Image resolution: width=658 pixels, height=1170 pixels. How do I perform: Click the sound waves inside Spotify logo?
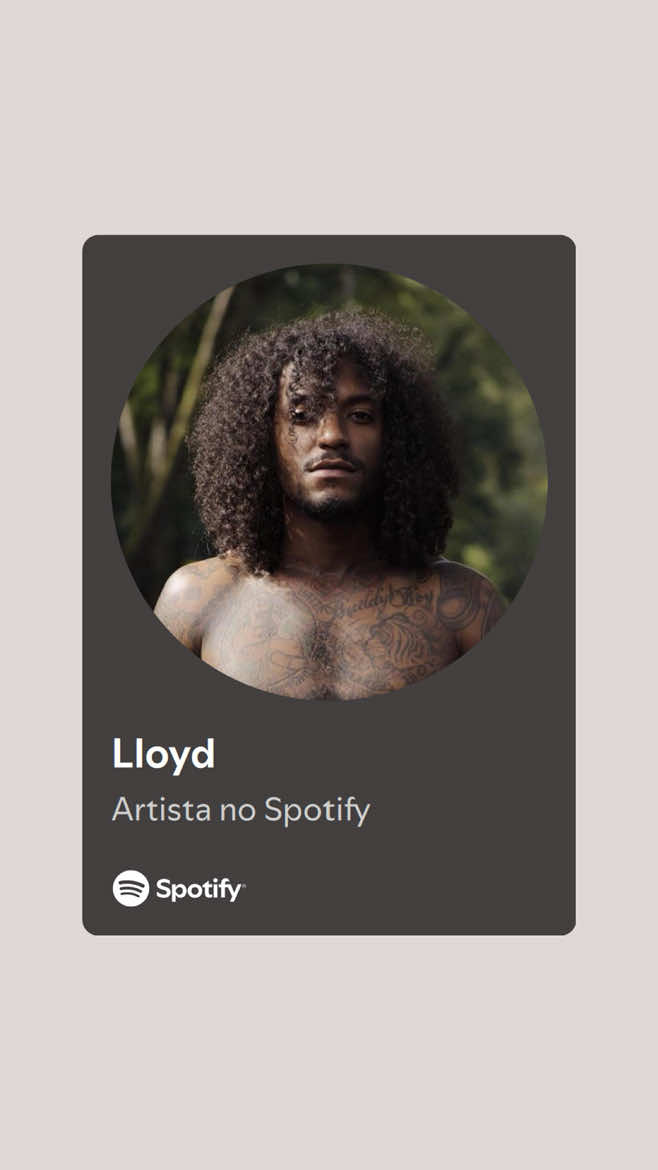131,888
